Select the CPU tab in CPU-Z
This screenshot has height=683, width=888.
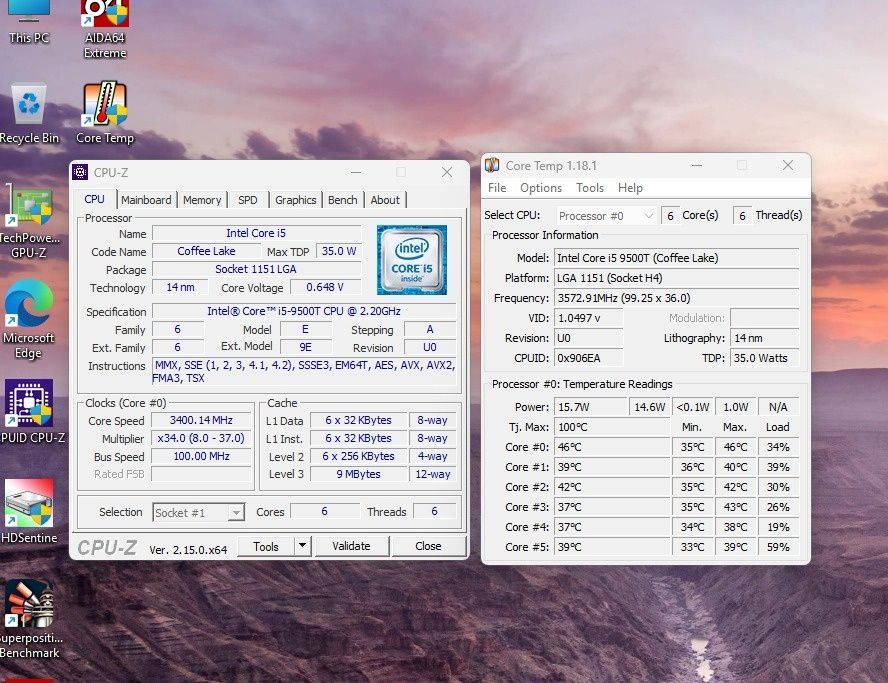94,199
